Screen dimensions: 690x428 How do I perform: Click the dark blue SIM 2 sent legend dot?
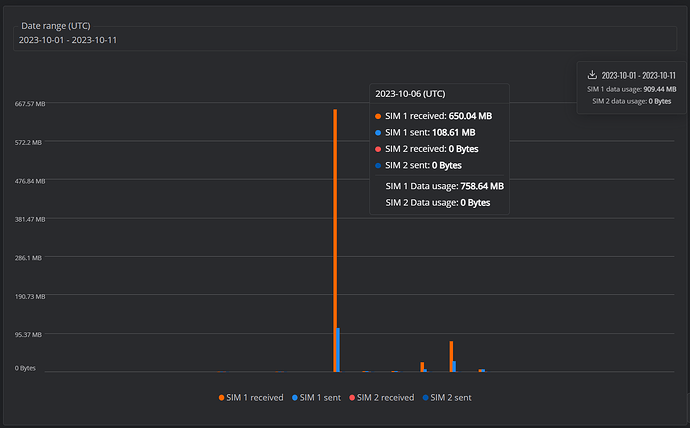[x=426, y=398]
